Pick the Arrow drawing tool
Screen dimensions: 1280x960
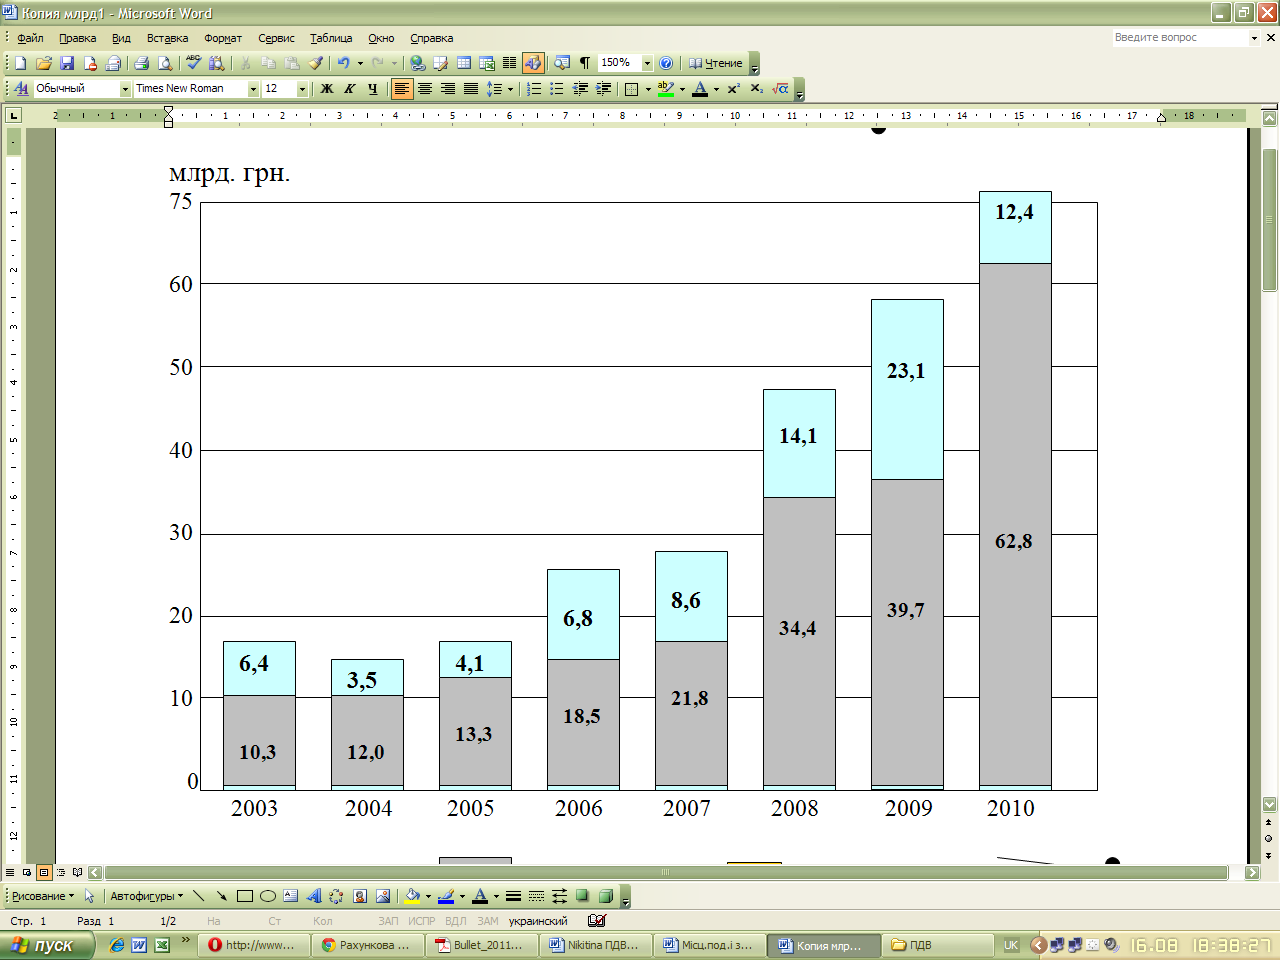click(x=221, y=896)
